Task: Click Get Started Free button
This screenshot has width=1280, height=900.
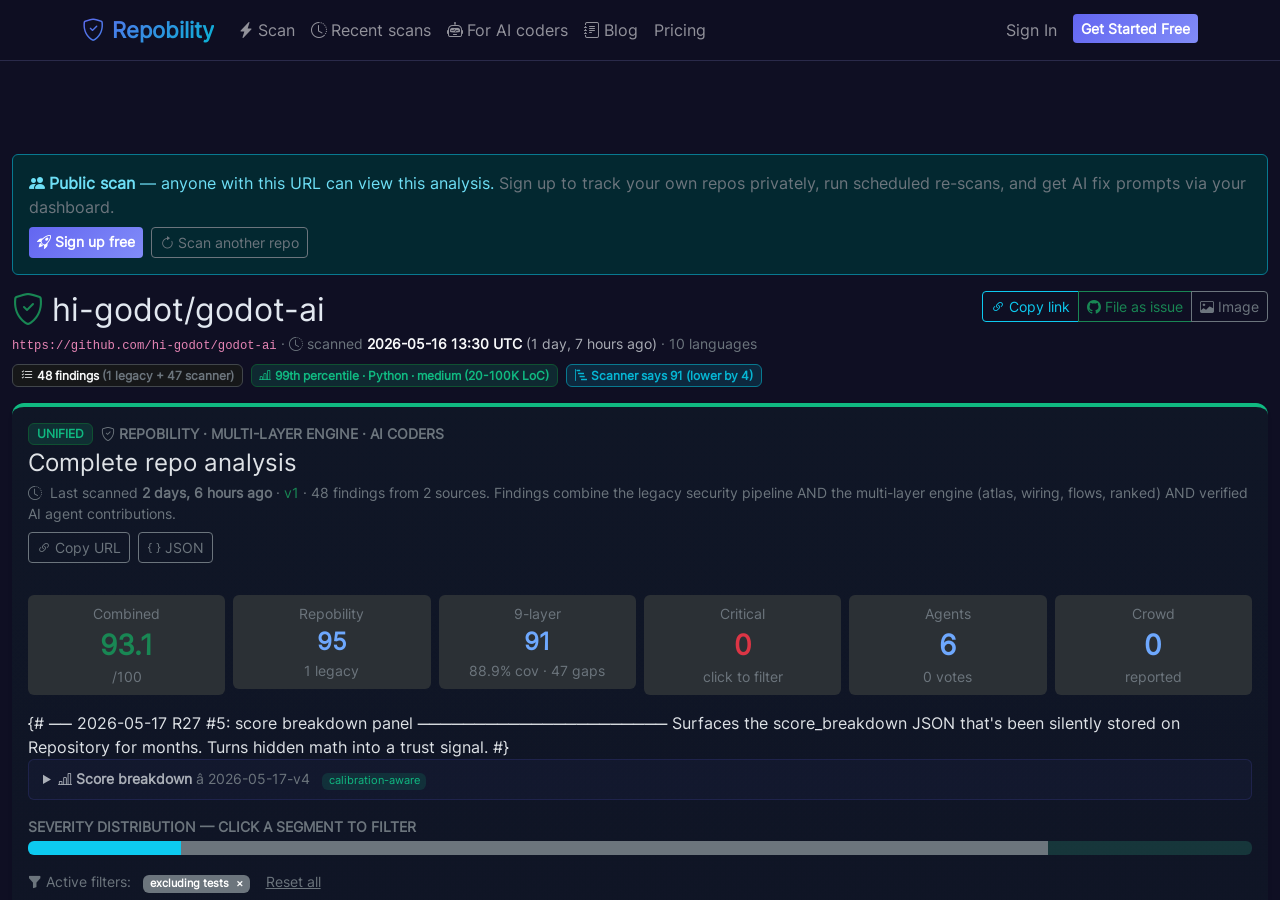Action: pyautogui.click(x=1135, y=29)
